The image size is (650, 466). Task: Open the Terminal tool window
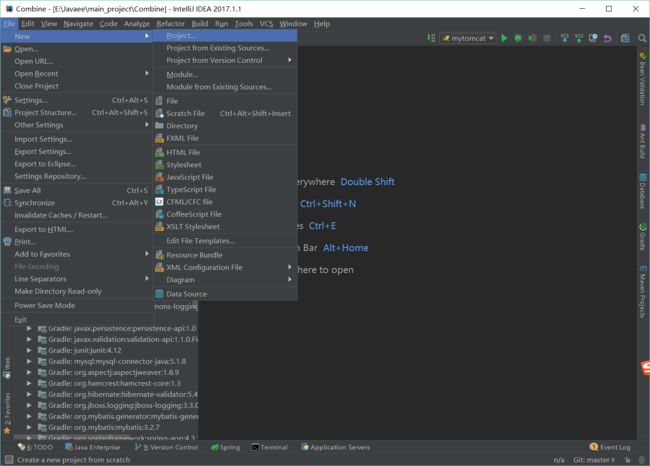click(x=270, y=447)
